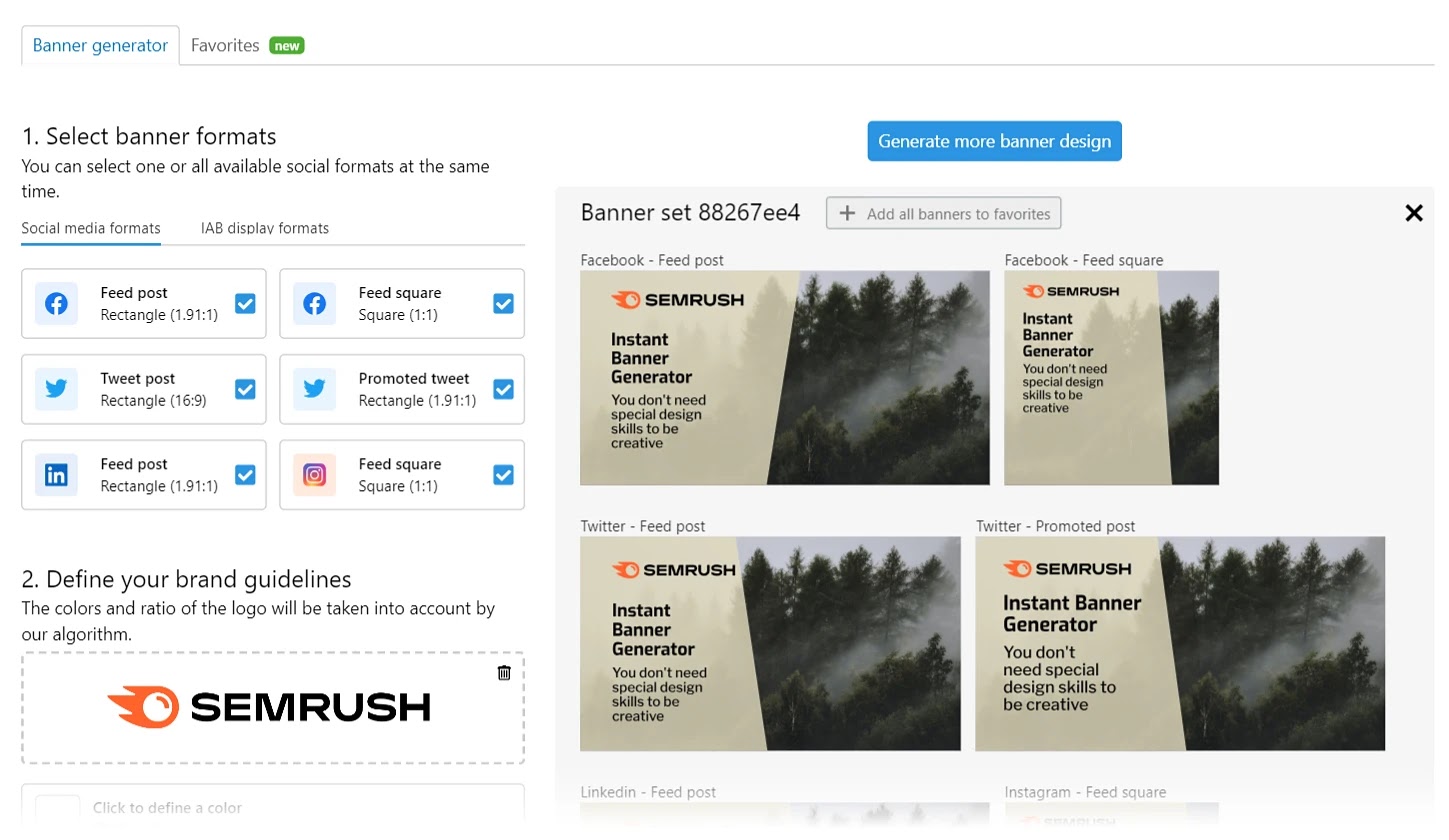Toggle LinkedIn Feed post checkbox
This screenshot has height=840, width=1449.
(x=245, y=475)
